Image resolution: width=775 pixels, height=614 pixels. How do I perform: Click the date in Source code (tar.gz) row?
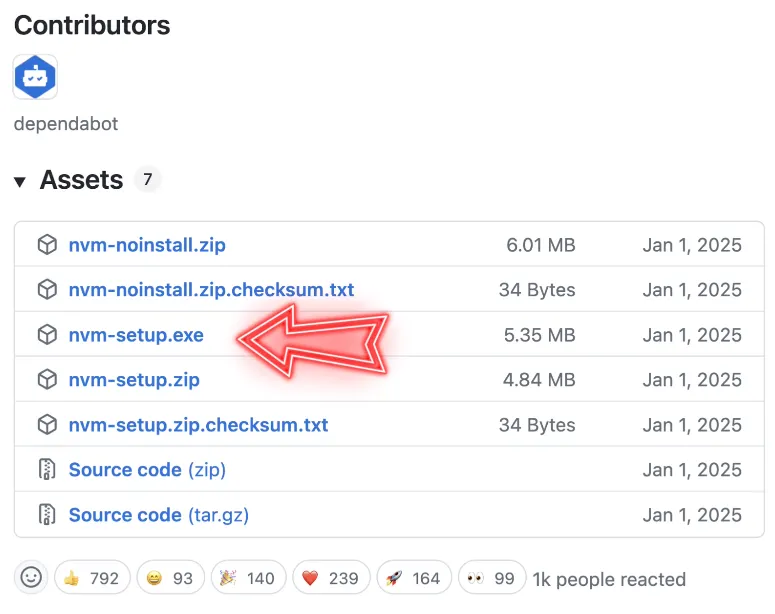(x=692, y=515)
